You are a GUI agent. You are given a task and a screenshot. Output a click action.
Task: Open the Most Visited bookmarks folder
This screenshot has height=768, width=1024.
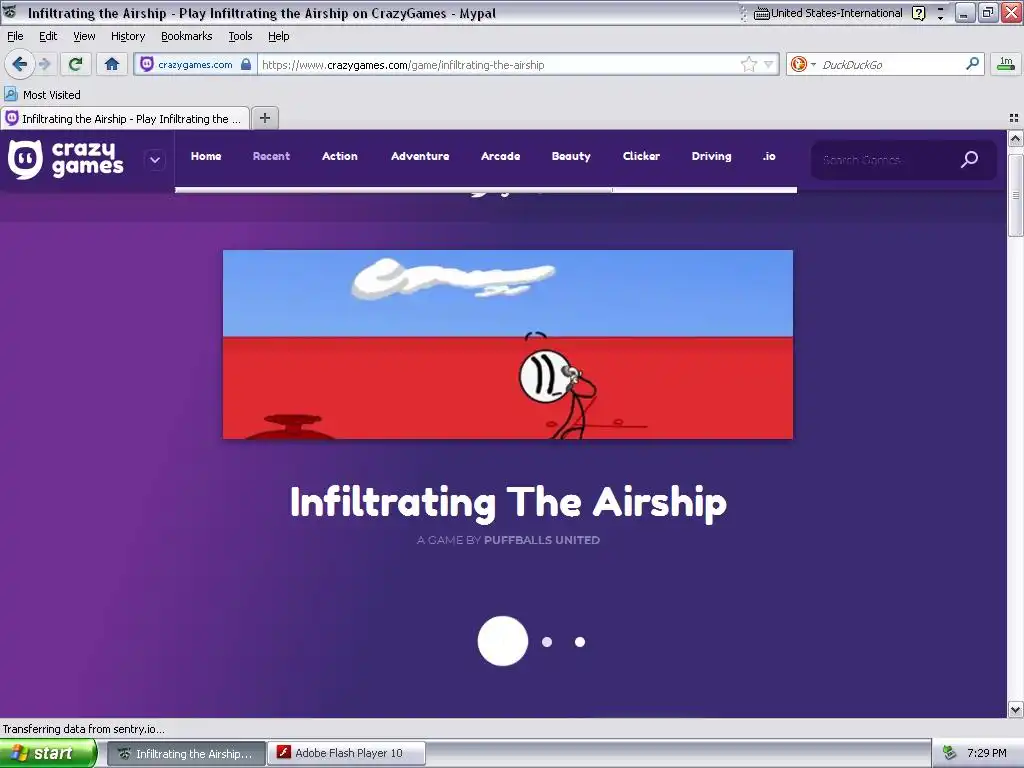tap(43, 95)
